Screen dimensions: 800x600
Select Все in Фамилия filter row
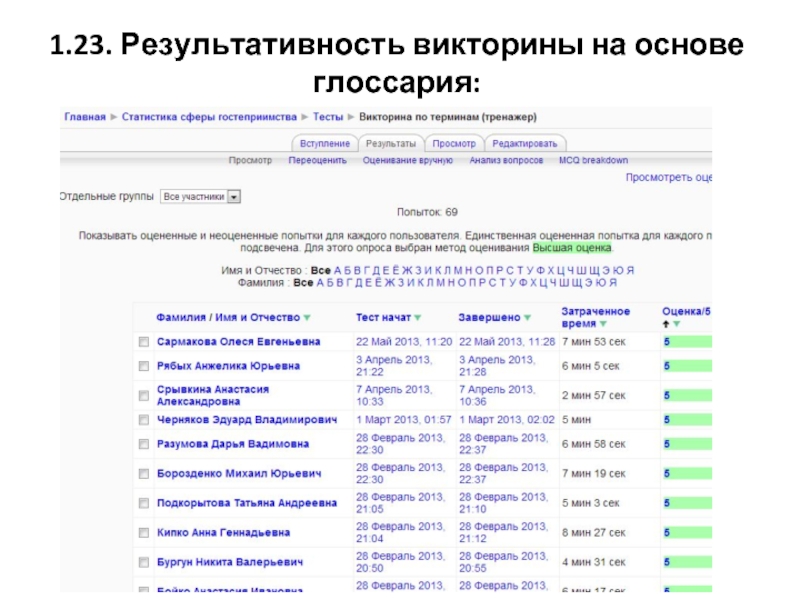[303, 283]
